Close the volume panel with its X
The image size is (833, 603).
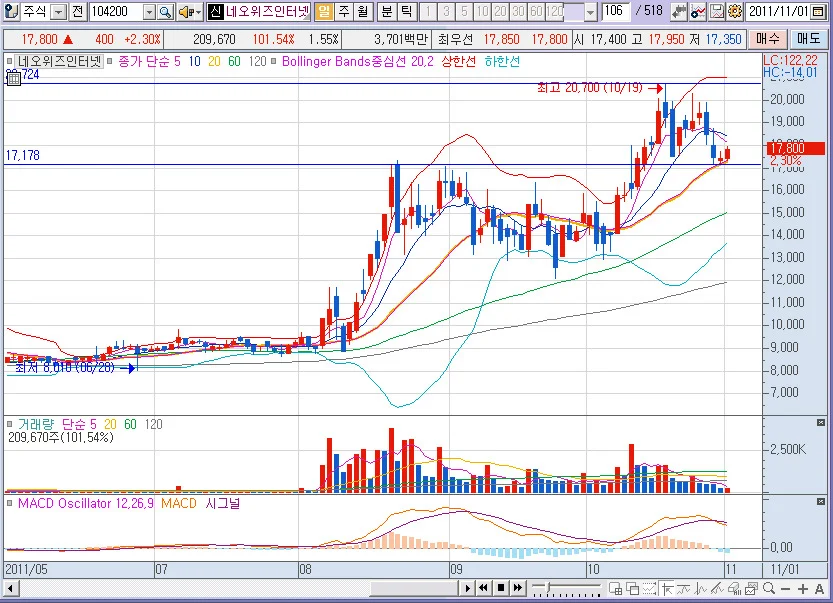821,422
